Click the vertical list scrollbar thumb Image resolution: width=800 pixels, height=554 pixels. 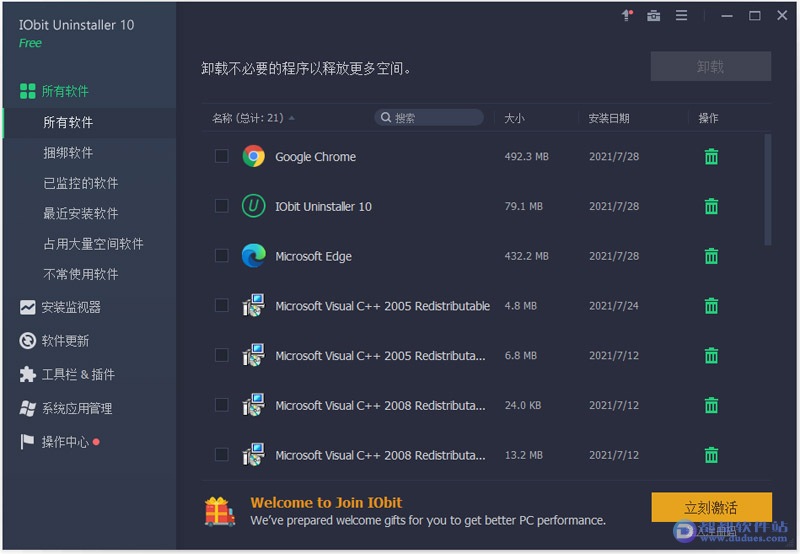pos(767,189)
